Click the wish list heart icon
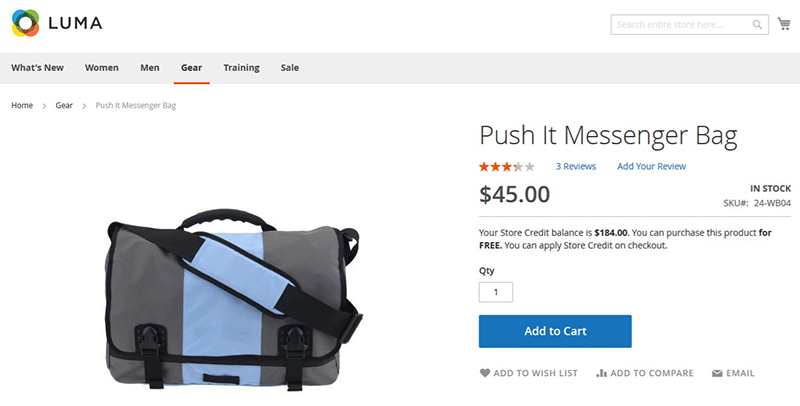The image size is (800, 406). [485, 373]
